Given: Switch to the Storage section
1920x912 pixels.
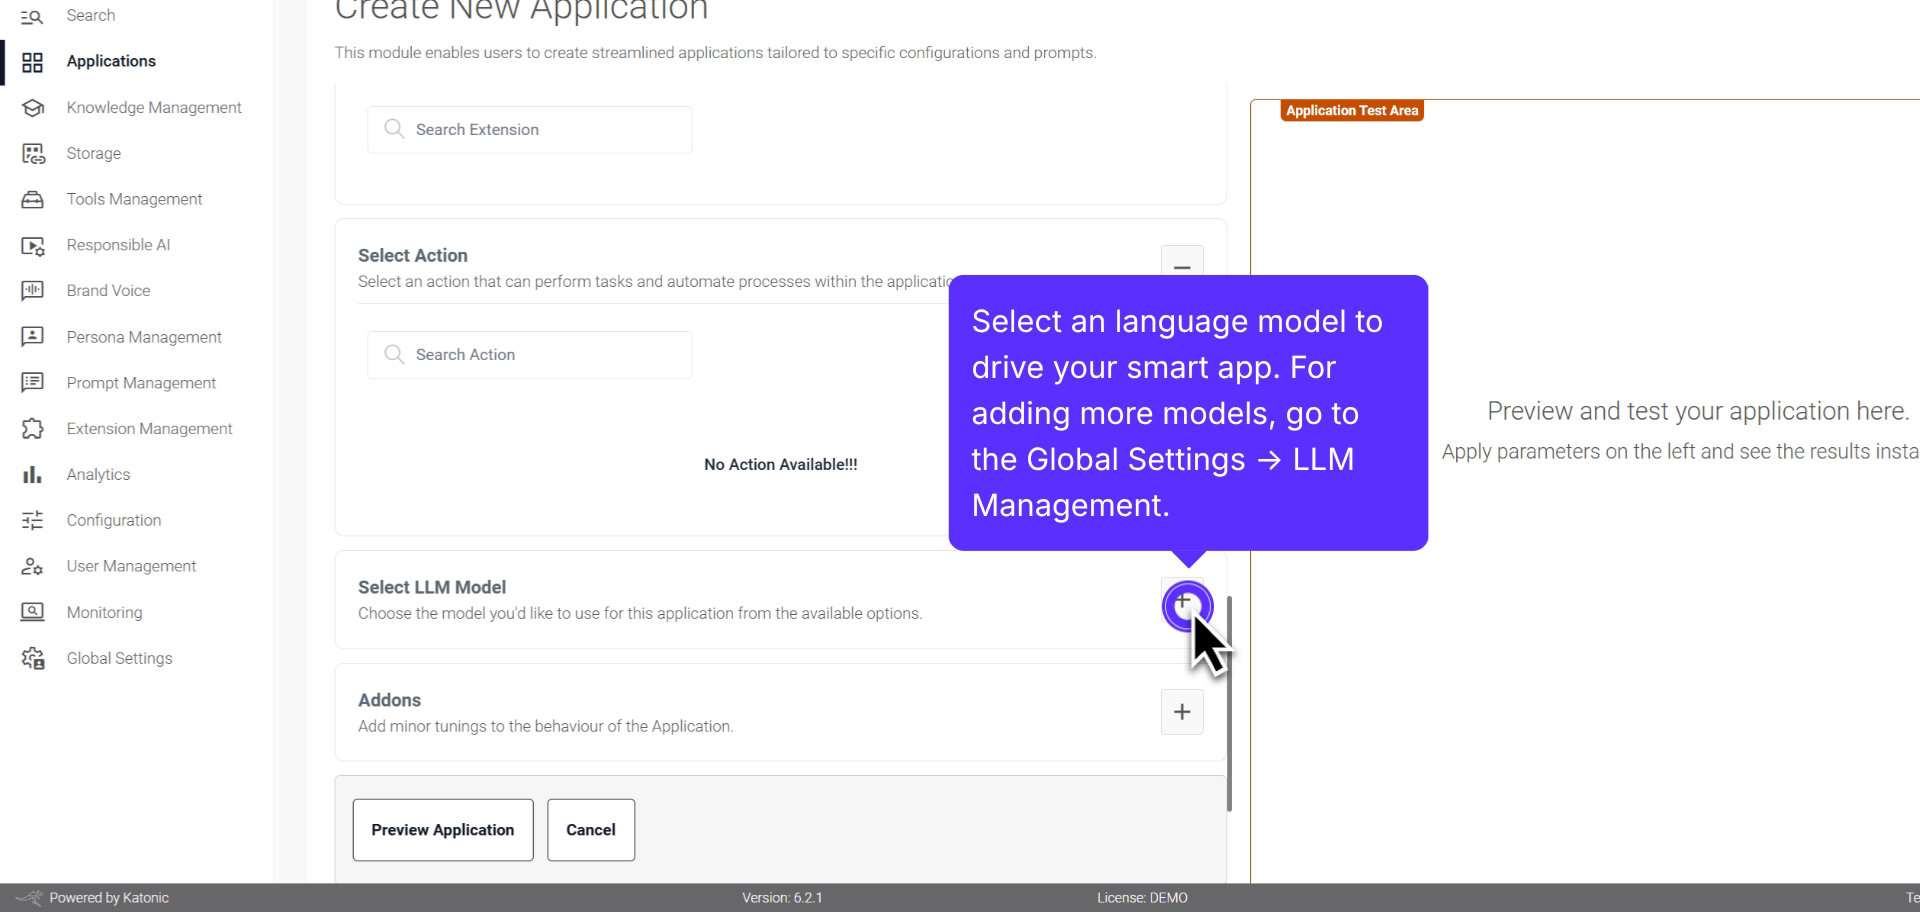Looking at the screenshot, I should click(33, 153).
